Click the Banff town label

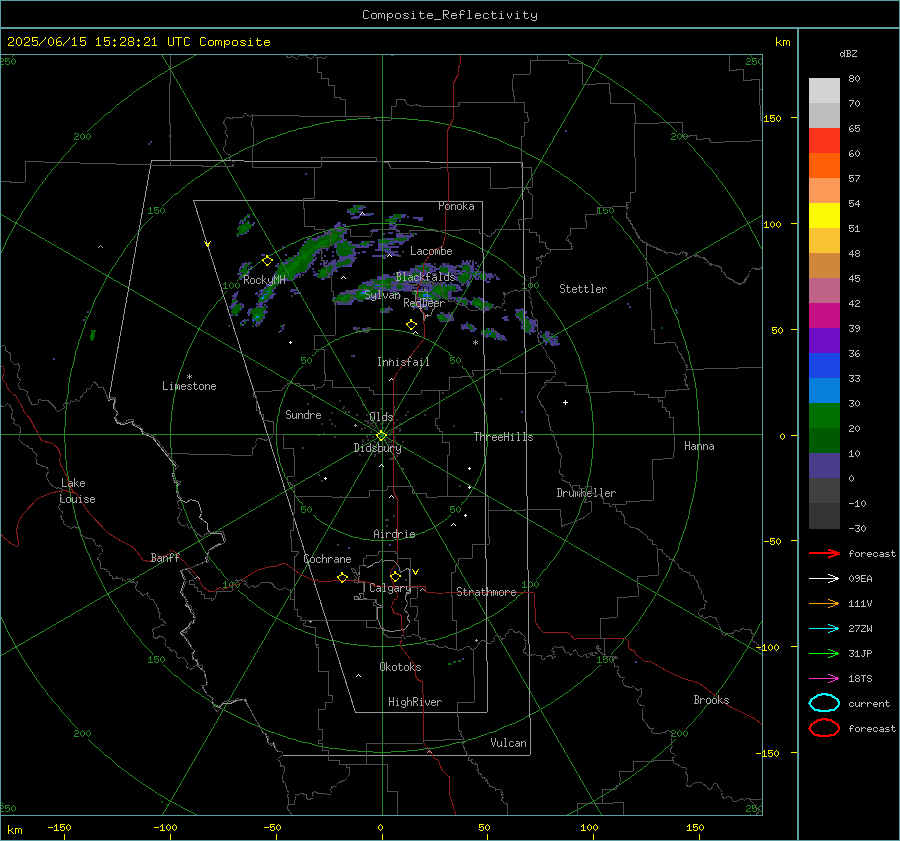tap(165, 558)
